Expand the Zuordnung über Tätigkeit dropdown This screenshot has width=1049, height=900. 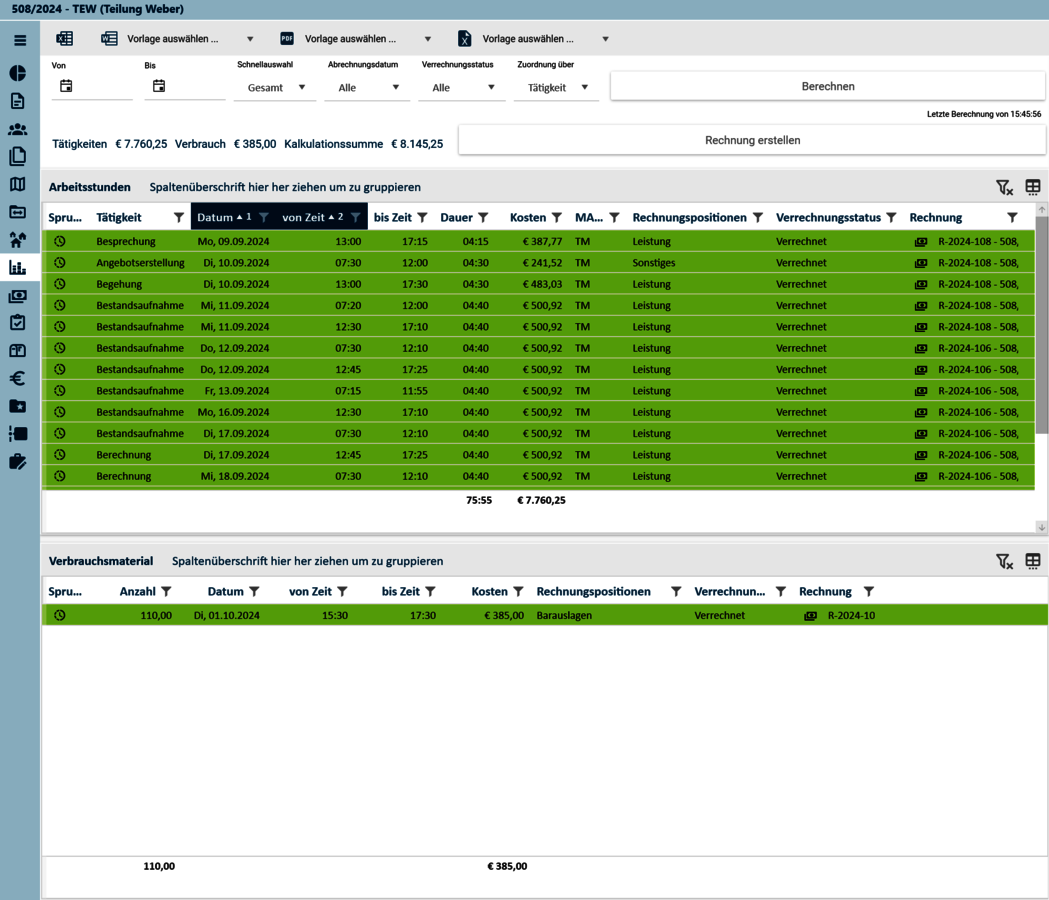click(x=557, y=88)
